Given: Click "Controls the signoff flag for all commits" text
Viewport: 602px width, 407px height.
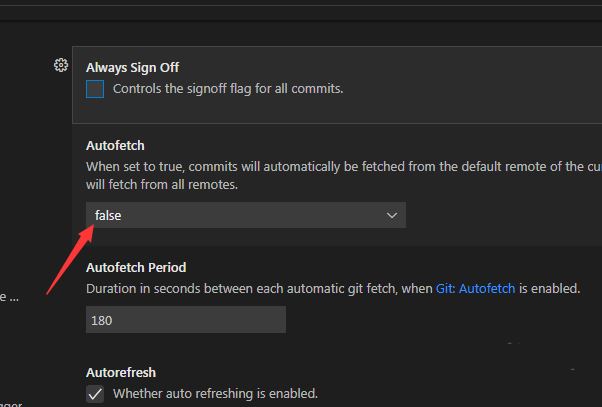Looking at the screenshot, I should 228,88.
